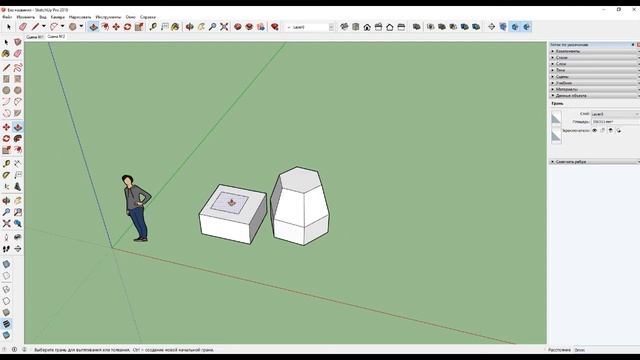Click Make Component in the left toolbar

(x=18, y=42)
